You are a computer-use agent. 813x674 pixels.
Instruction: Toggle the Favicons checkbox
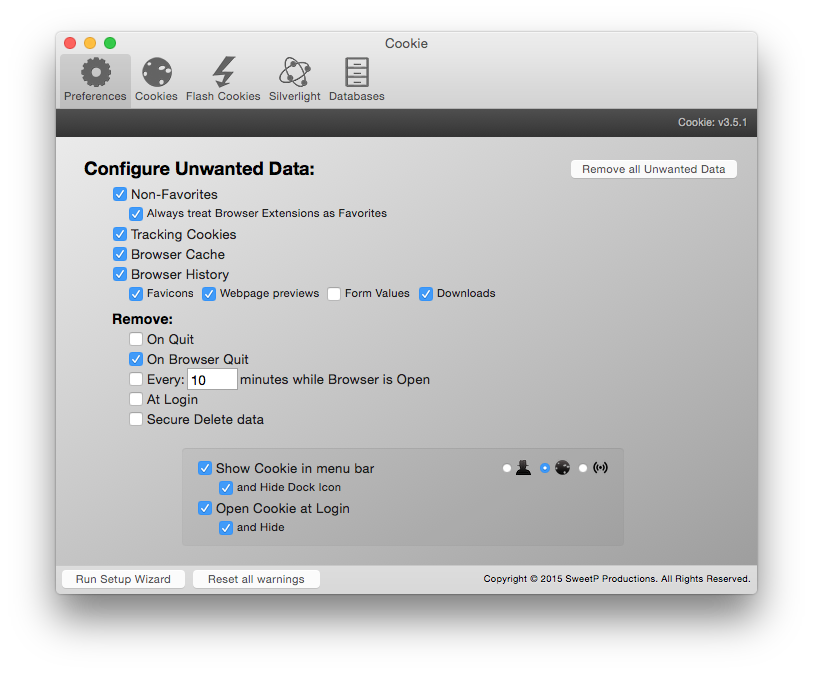click(x=136, y=294)
